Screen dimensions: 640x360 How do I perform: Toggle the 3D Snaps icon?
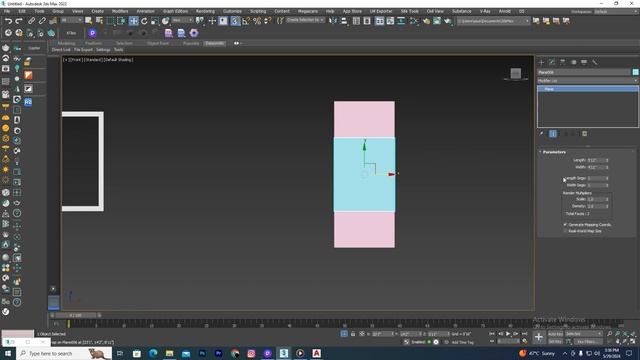point(235,21)
